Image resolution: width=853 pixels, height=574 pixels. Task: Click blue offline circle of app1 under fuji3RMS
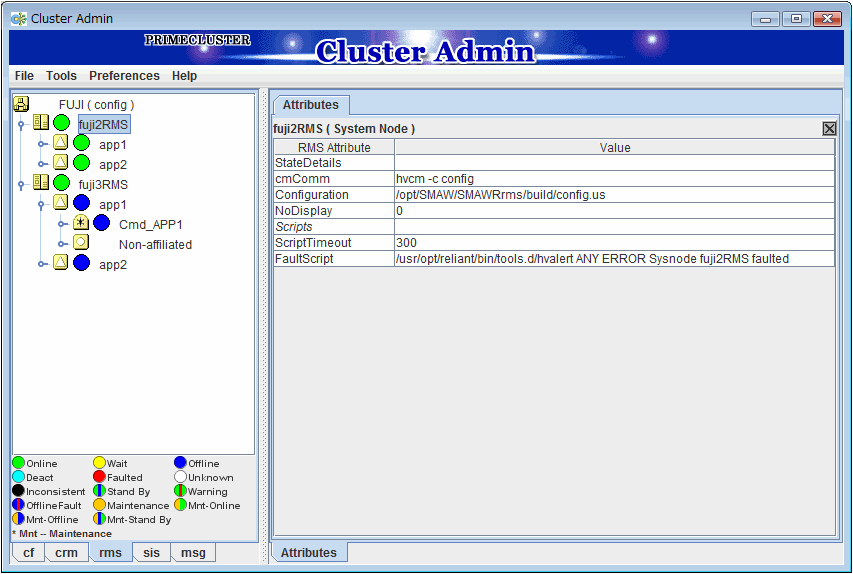[x=82, y=203]
